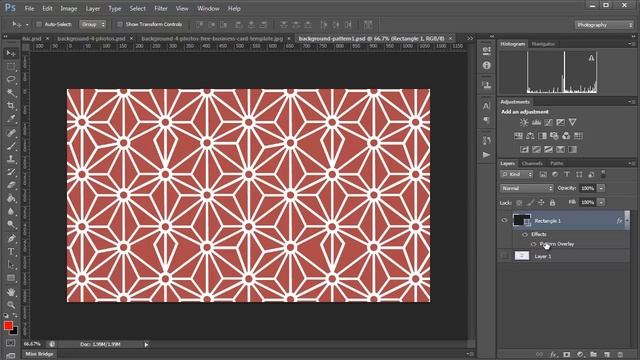The width and height of the screenshot is (640, 360).
Task: Click the background black color swatch
Action: 15,331
